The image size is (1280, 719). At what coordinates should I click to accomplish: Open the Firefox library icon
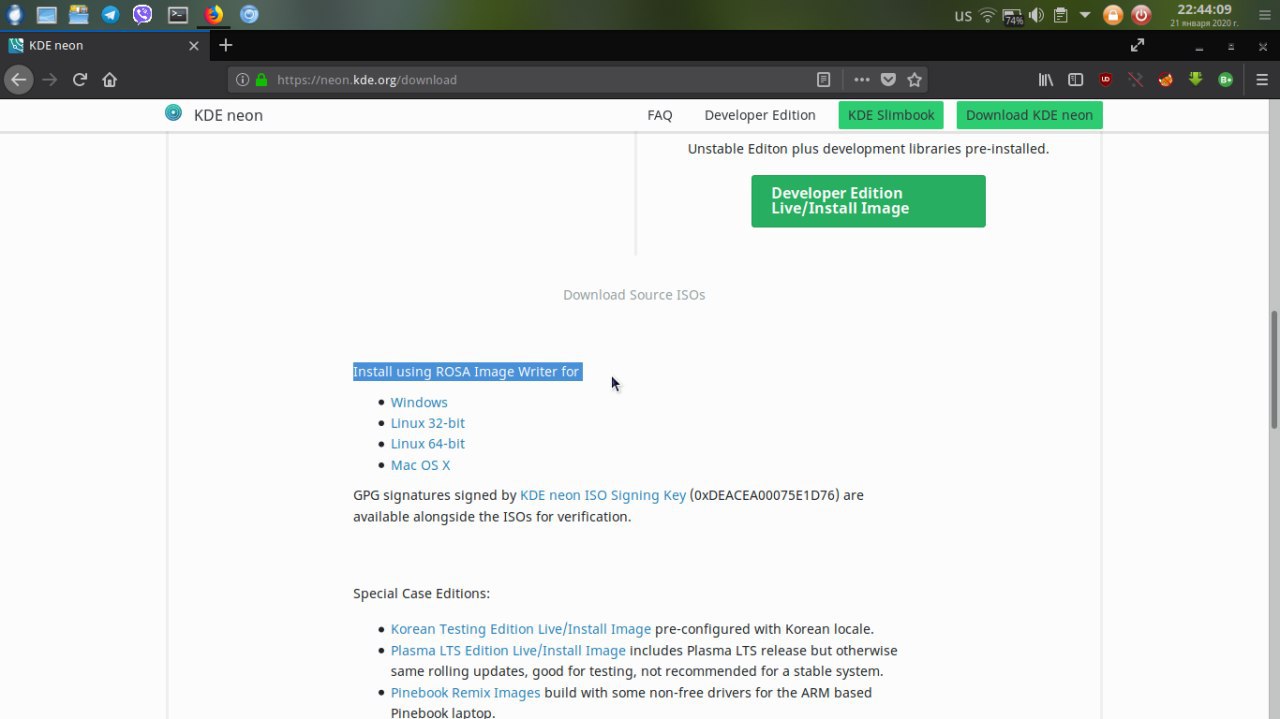(1046, 80)
